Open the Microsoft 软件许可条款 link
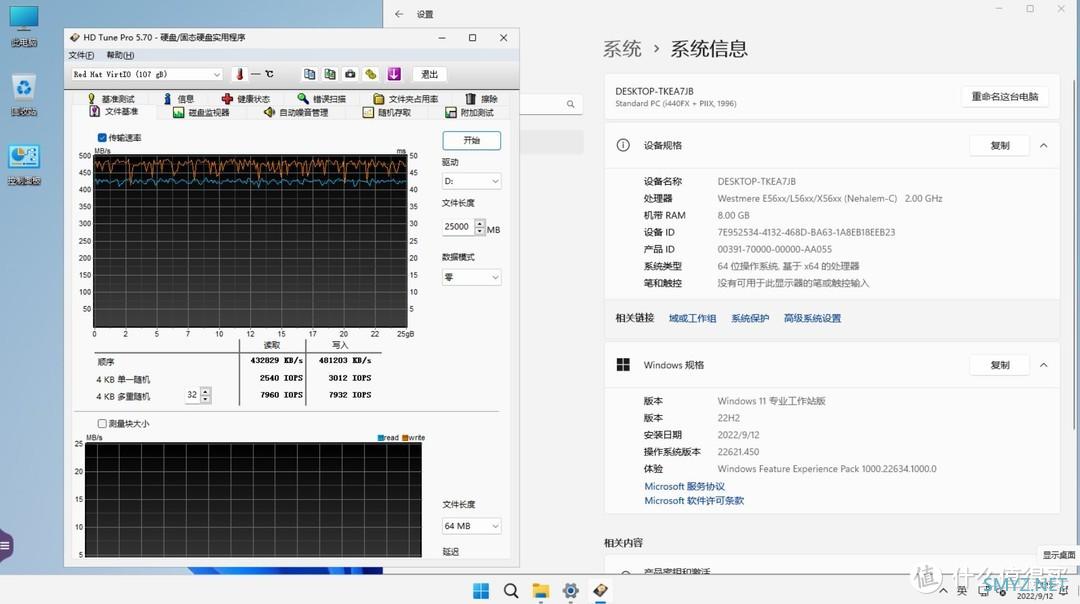Image resolution: width=1080 pixels, height=604 pixels. [694, 501]
